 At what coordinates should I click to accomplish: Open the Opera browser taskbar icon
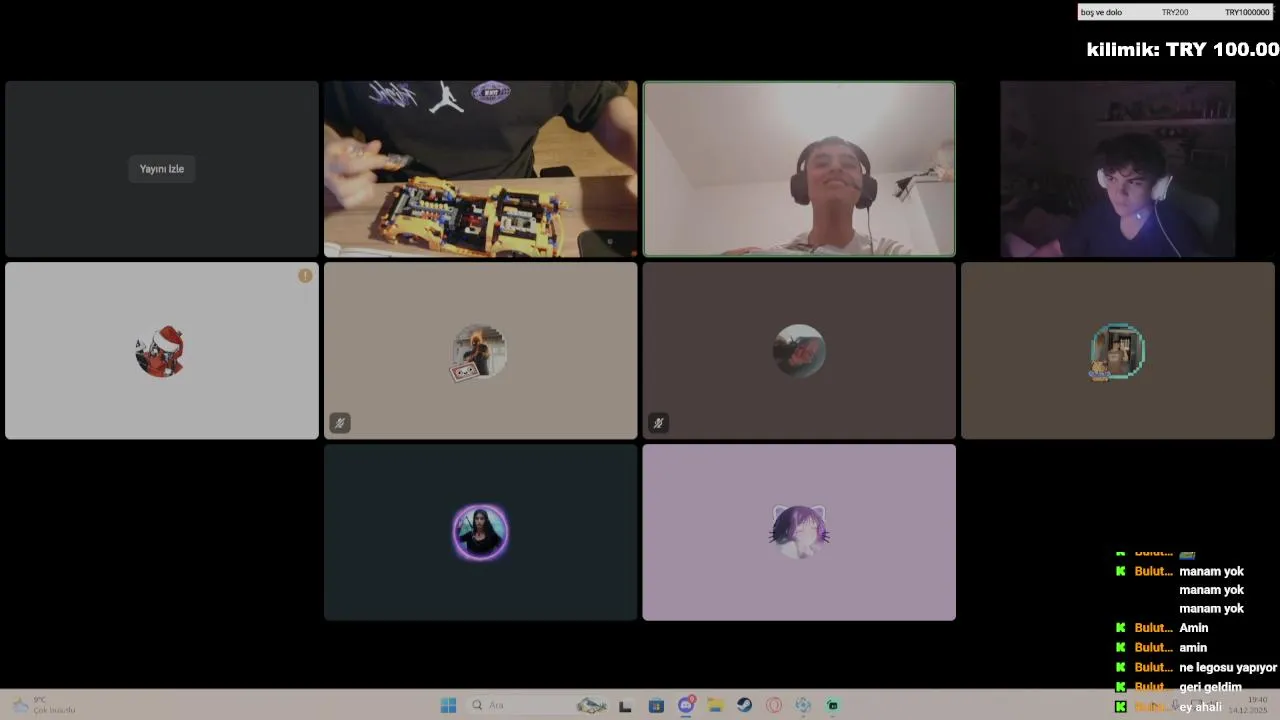click(x=773, y=705)
